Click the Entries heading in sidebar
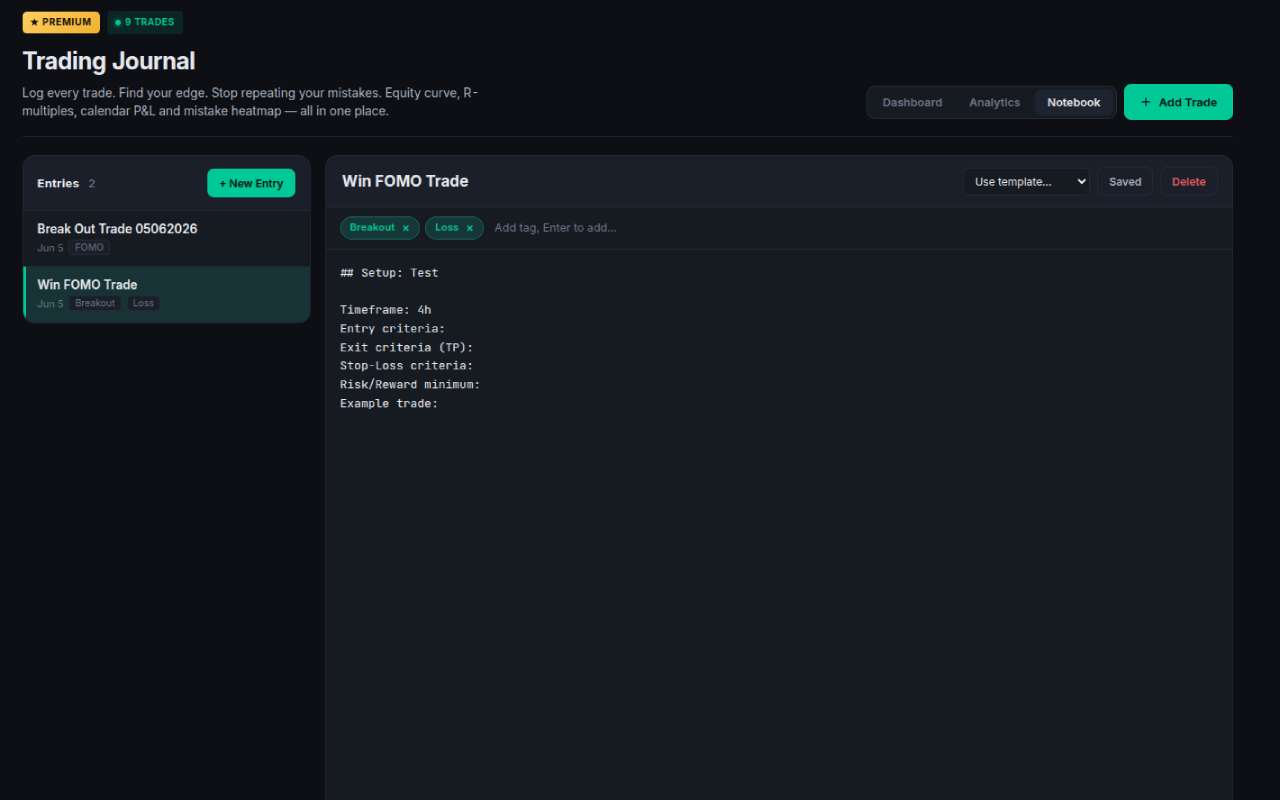1280x800 pixels. pyautogui.click(x=58, y=184)
